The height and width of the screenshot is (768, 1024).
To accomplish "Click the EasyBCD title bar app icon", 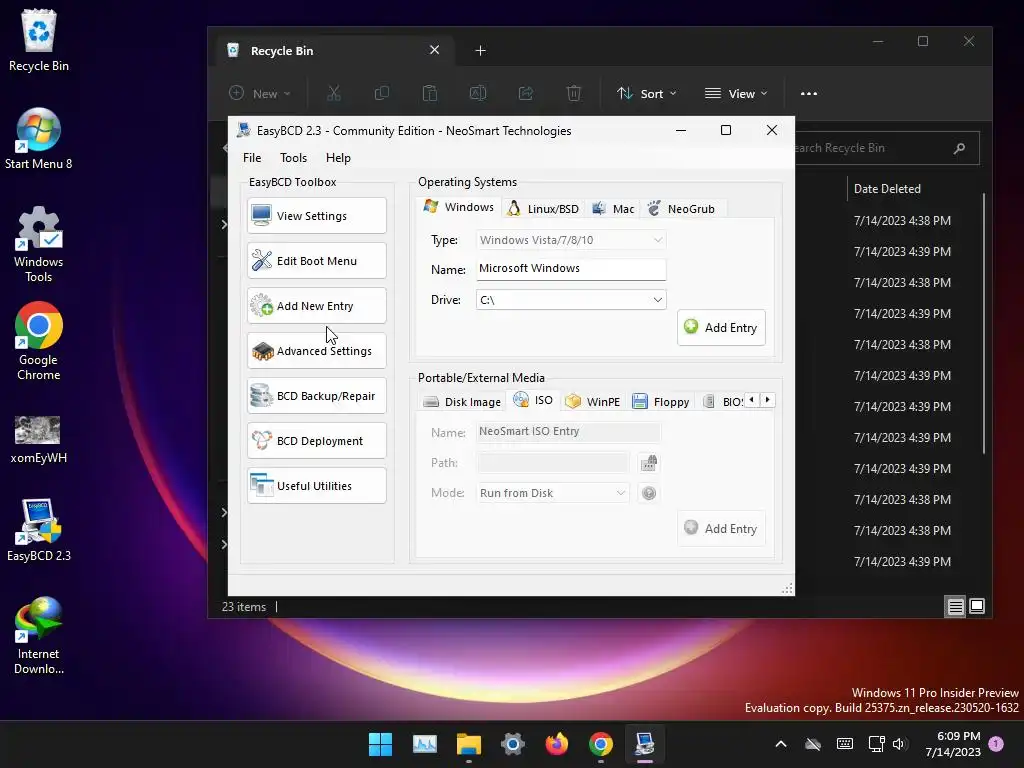I will pyautogui.click(x=244, y=130).
